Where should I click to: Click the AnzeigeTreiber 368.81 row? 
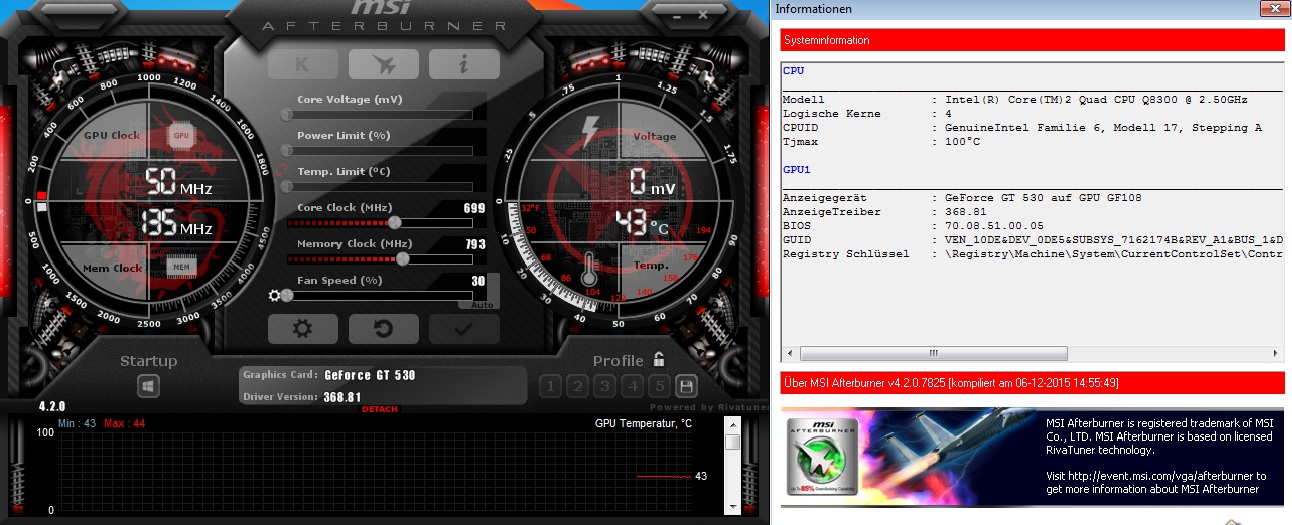point(885,212)
